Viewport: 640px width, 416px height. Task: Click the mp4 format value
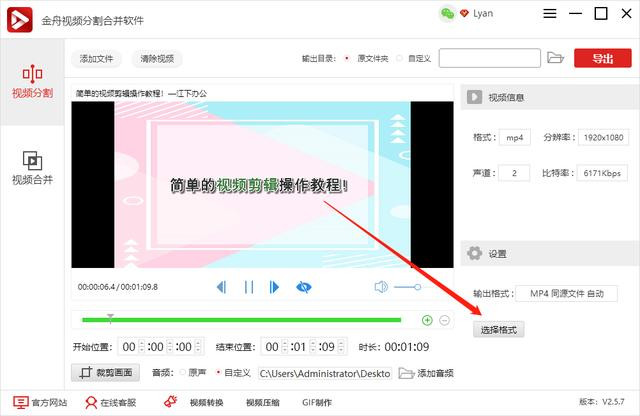(515, 138)
